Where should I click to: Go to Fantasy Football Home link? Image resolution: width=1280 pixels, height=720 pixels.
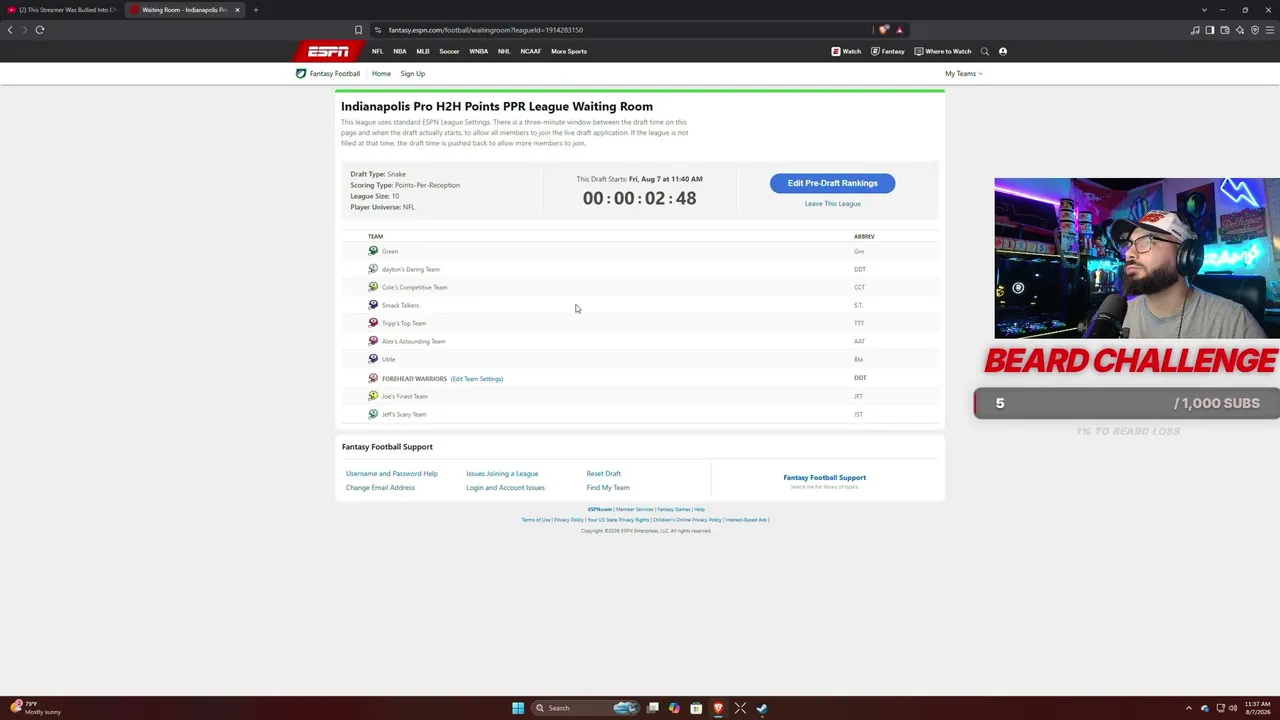[381, 74]
